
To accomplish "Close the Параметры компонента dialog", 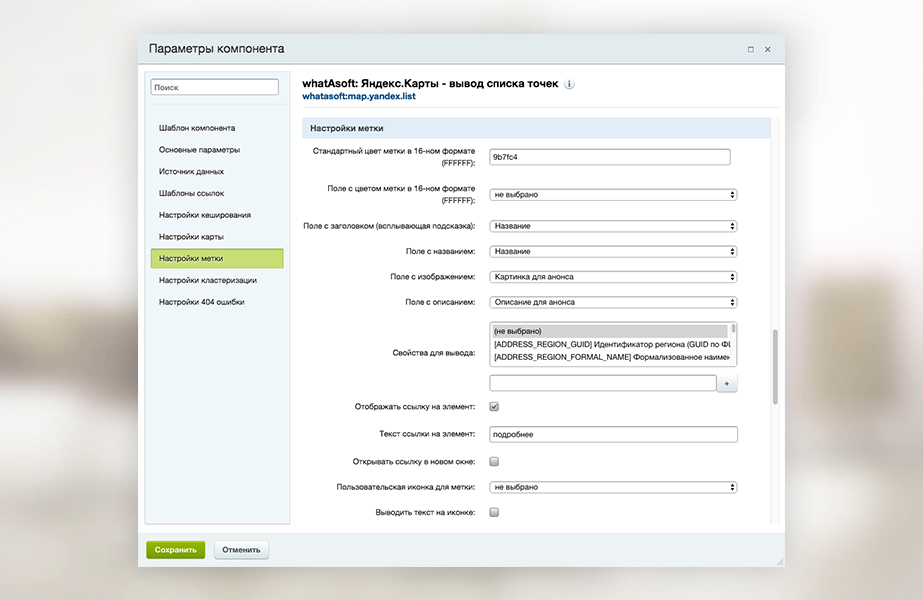I will click(768, 49).
